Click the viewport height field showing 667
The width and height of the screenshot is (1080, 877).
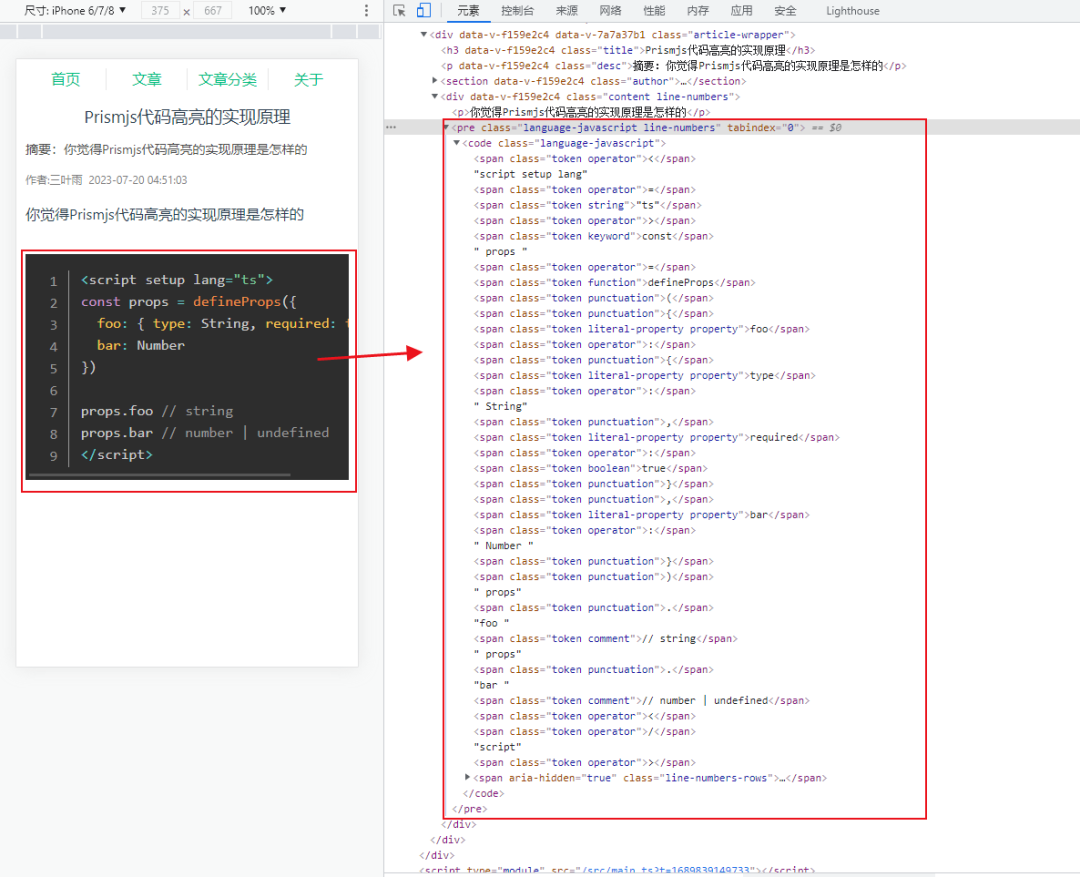coord(212,11)
